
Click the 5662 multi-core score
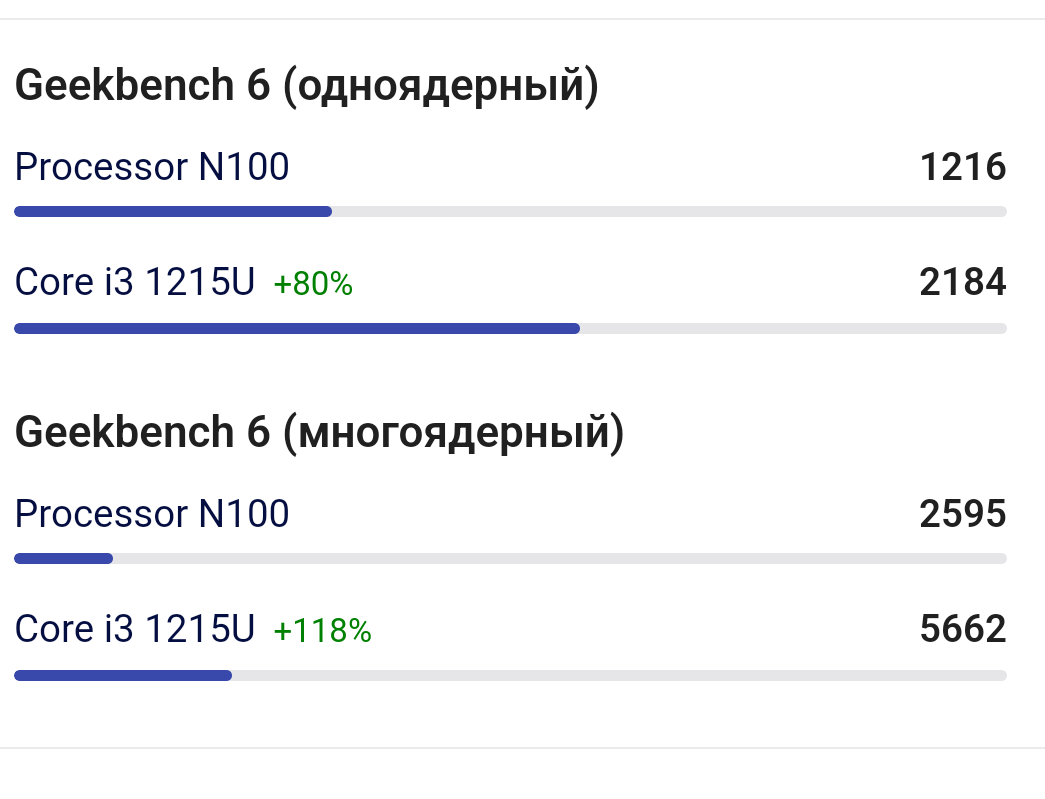pos(963,629)
